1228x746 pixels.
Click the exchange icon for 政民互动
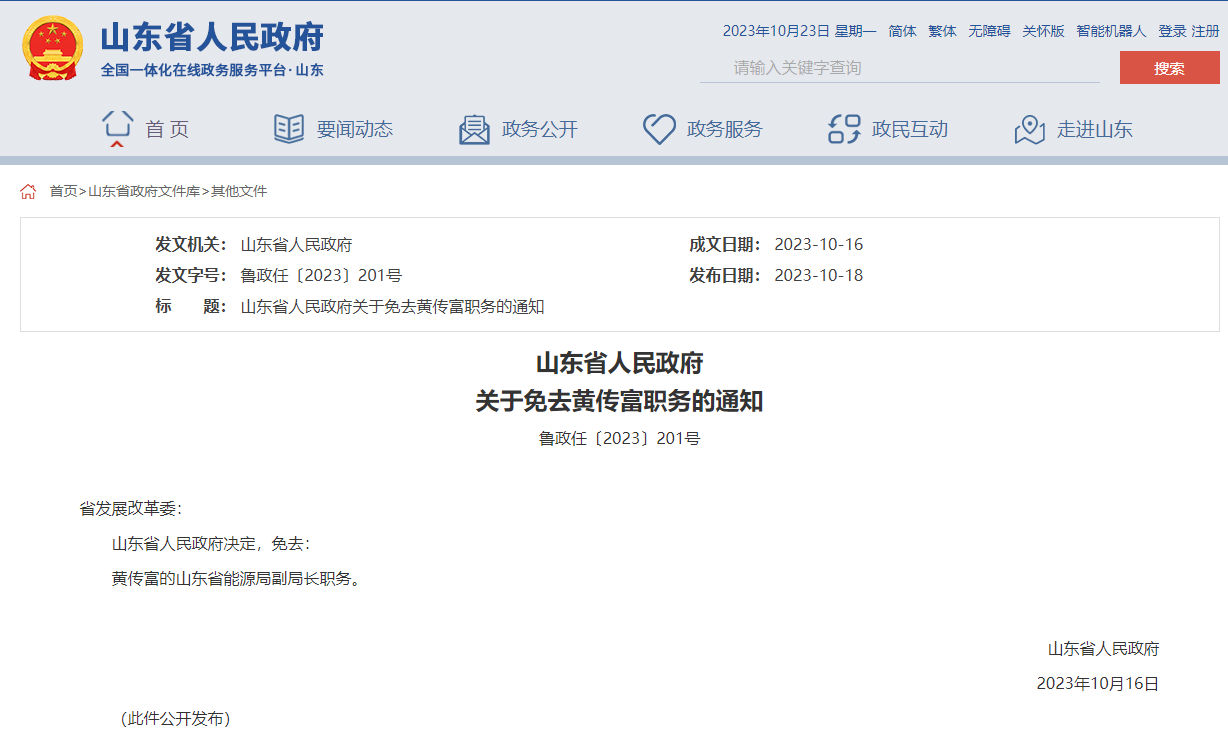pos(844,129)
